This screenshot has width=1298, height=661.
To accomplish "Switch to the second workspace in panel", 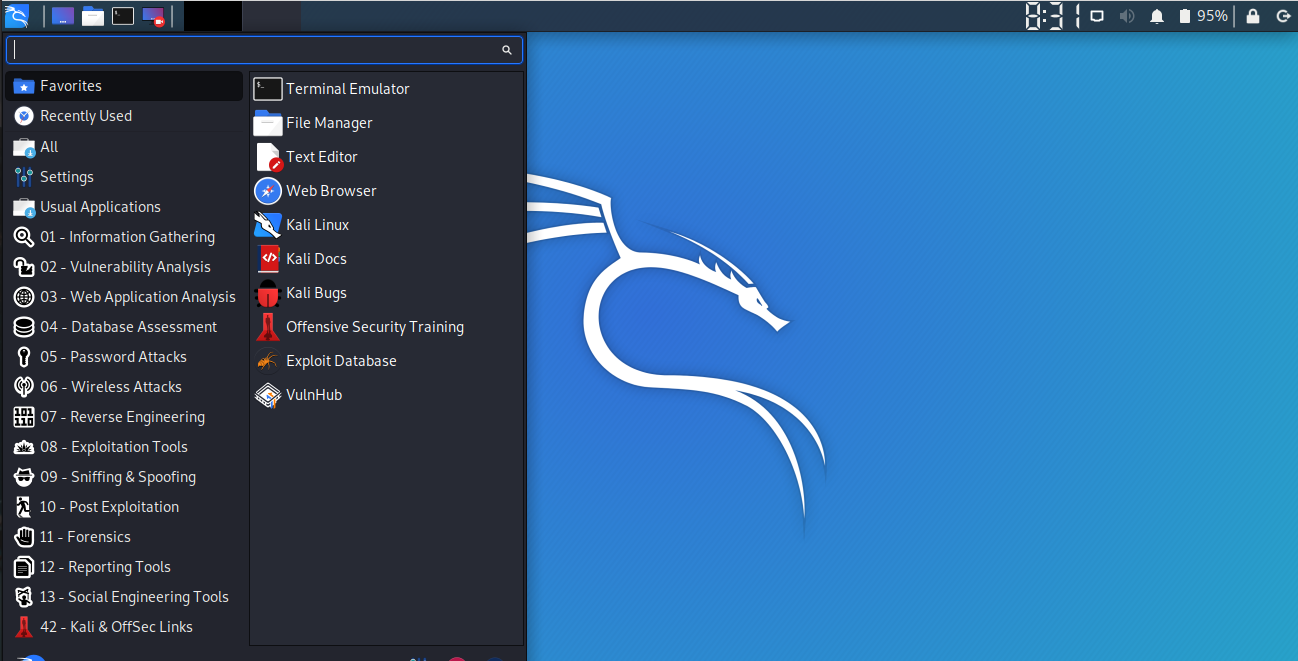I will click(x=271, y=16).
